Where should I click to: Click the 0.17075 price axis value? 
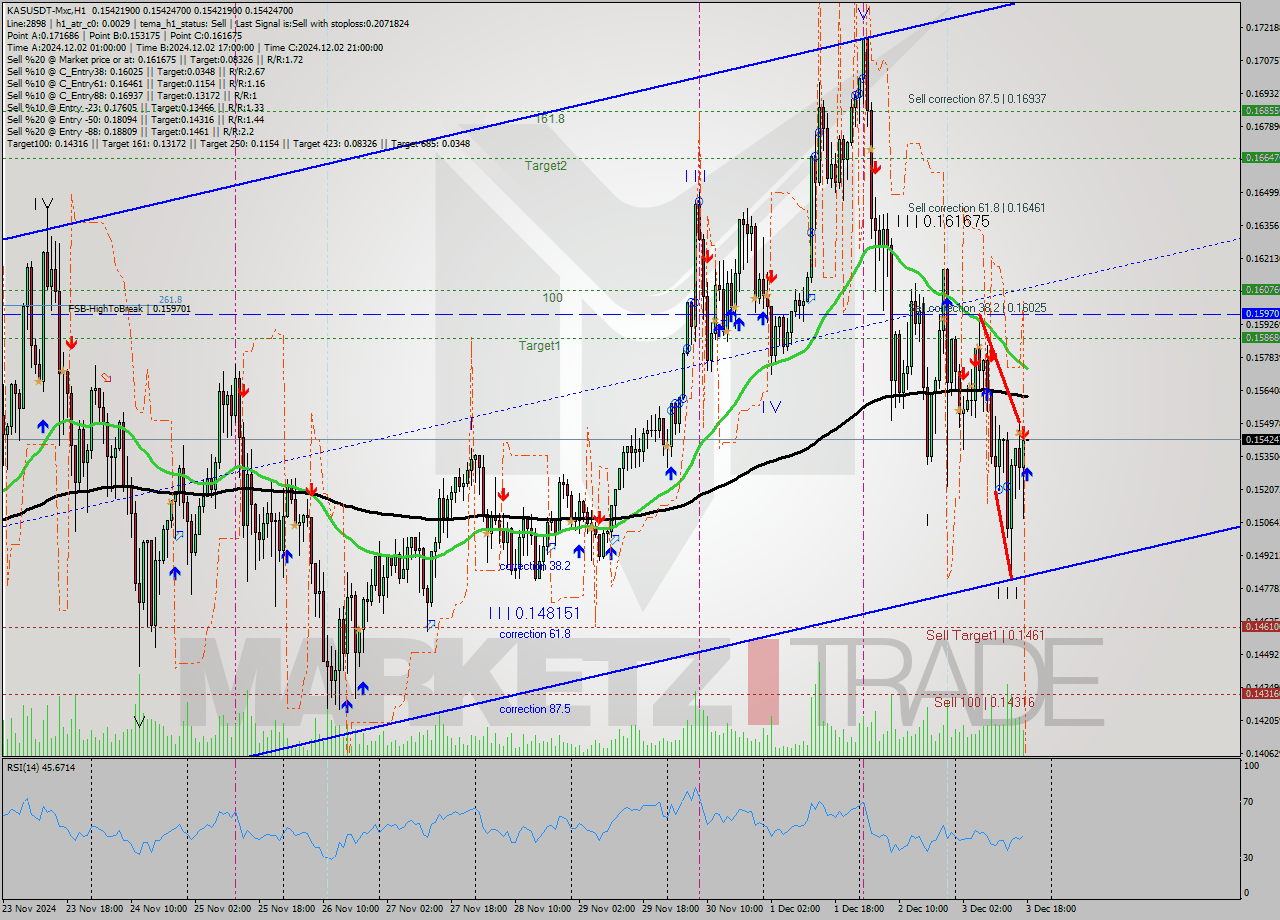pos(1262,60)
